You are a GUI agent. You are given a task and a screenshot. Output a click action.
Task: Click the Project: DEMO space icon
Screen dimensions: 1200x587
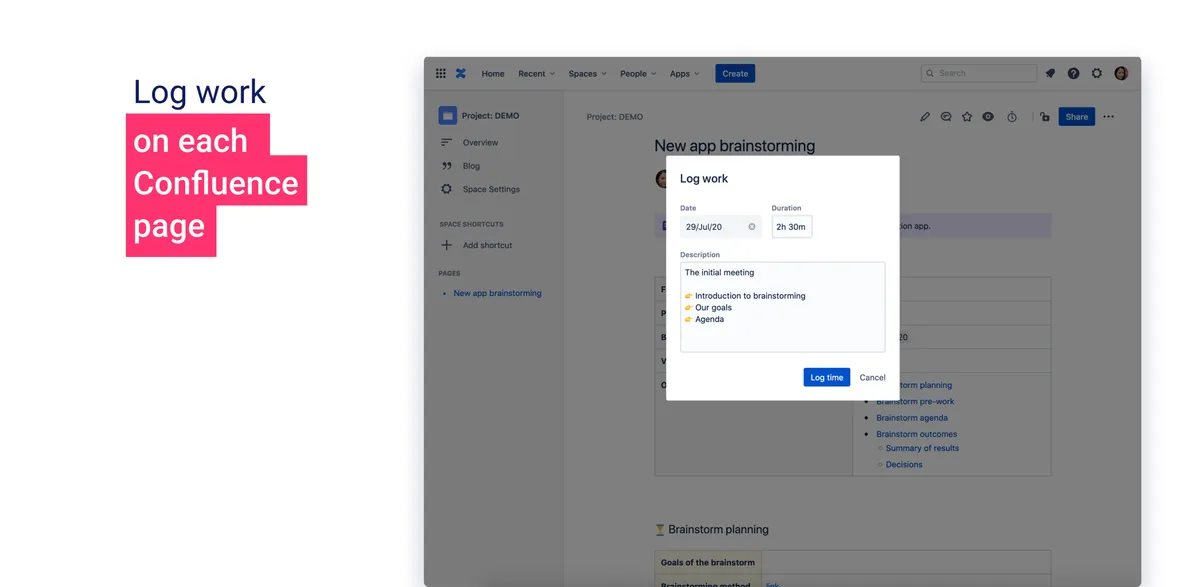447,115
